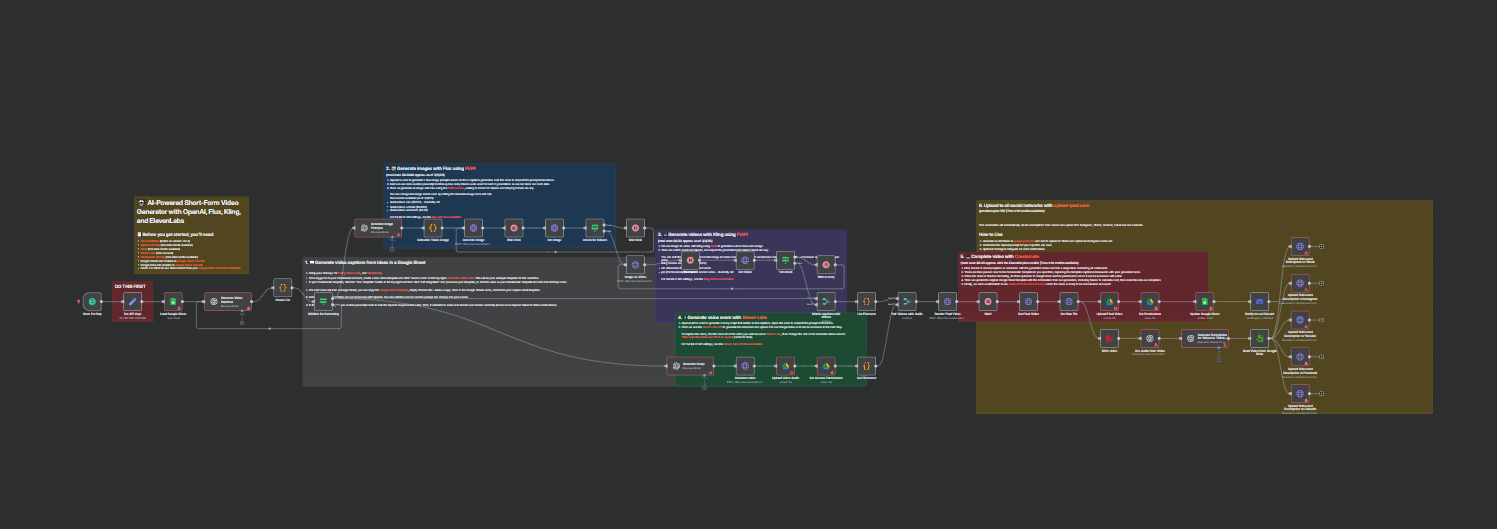Click the Pair Videos with Audio merge node
1497x529 pixels.
pos(906,301)
